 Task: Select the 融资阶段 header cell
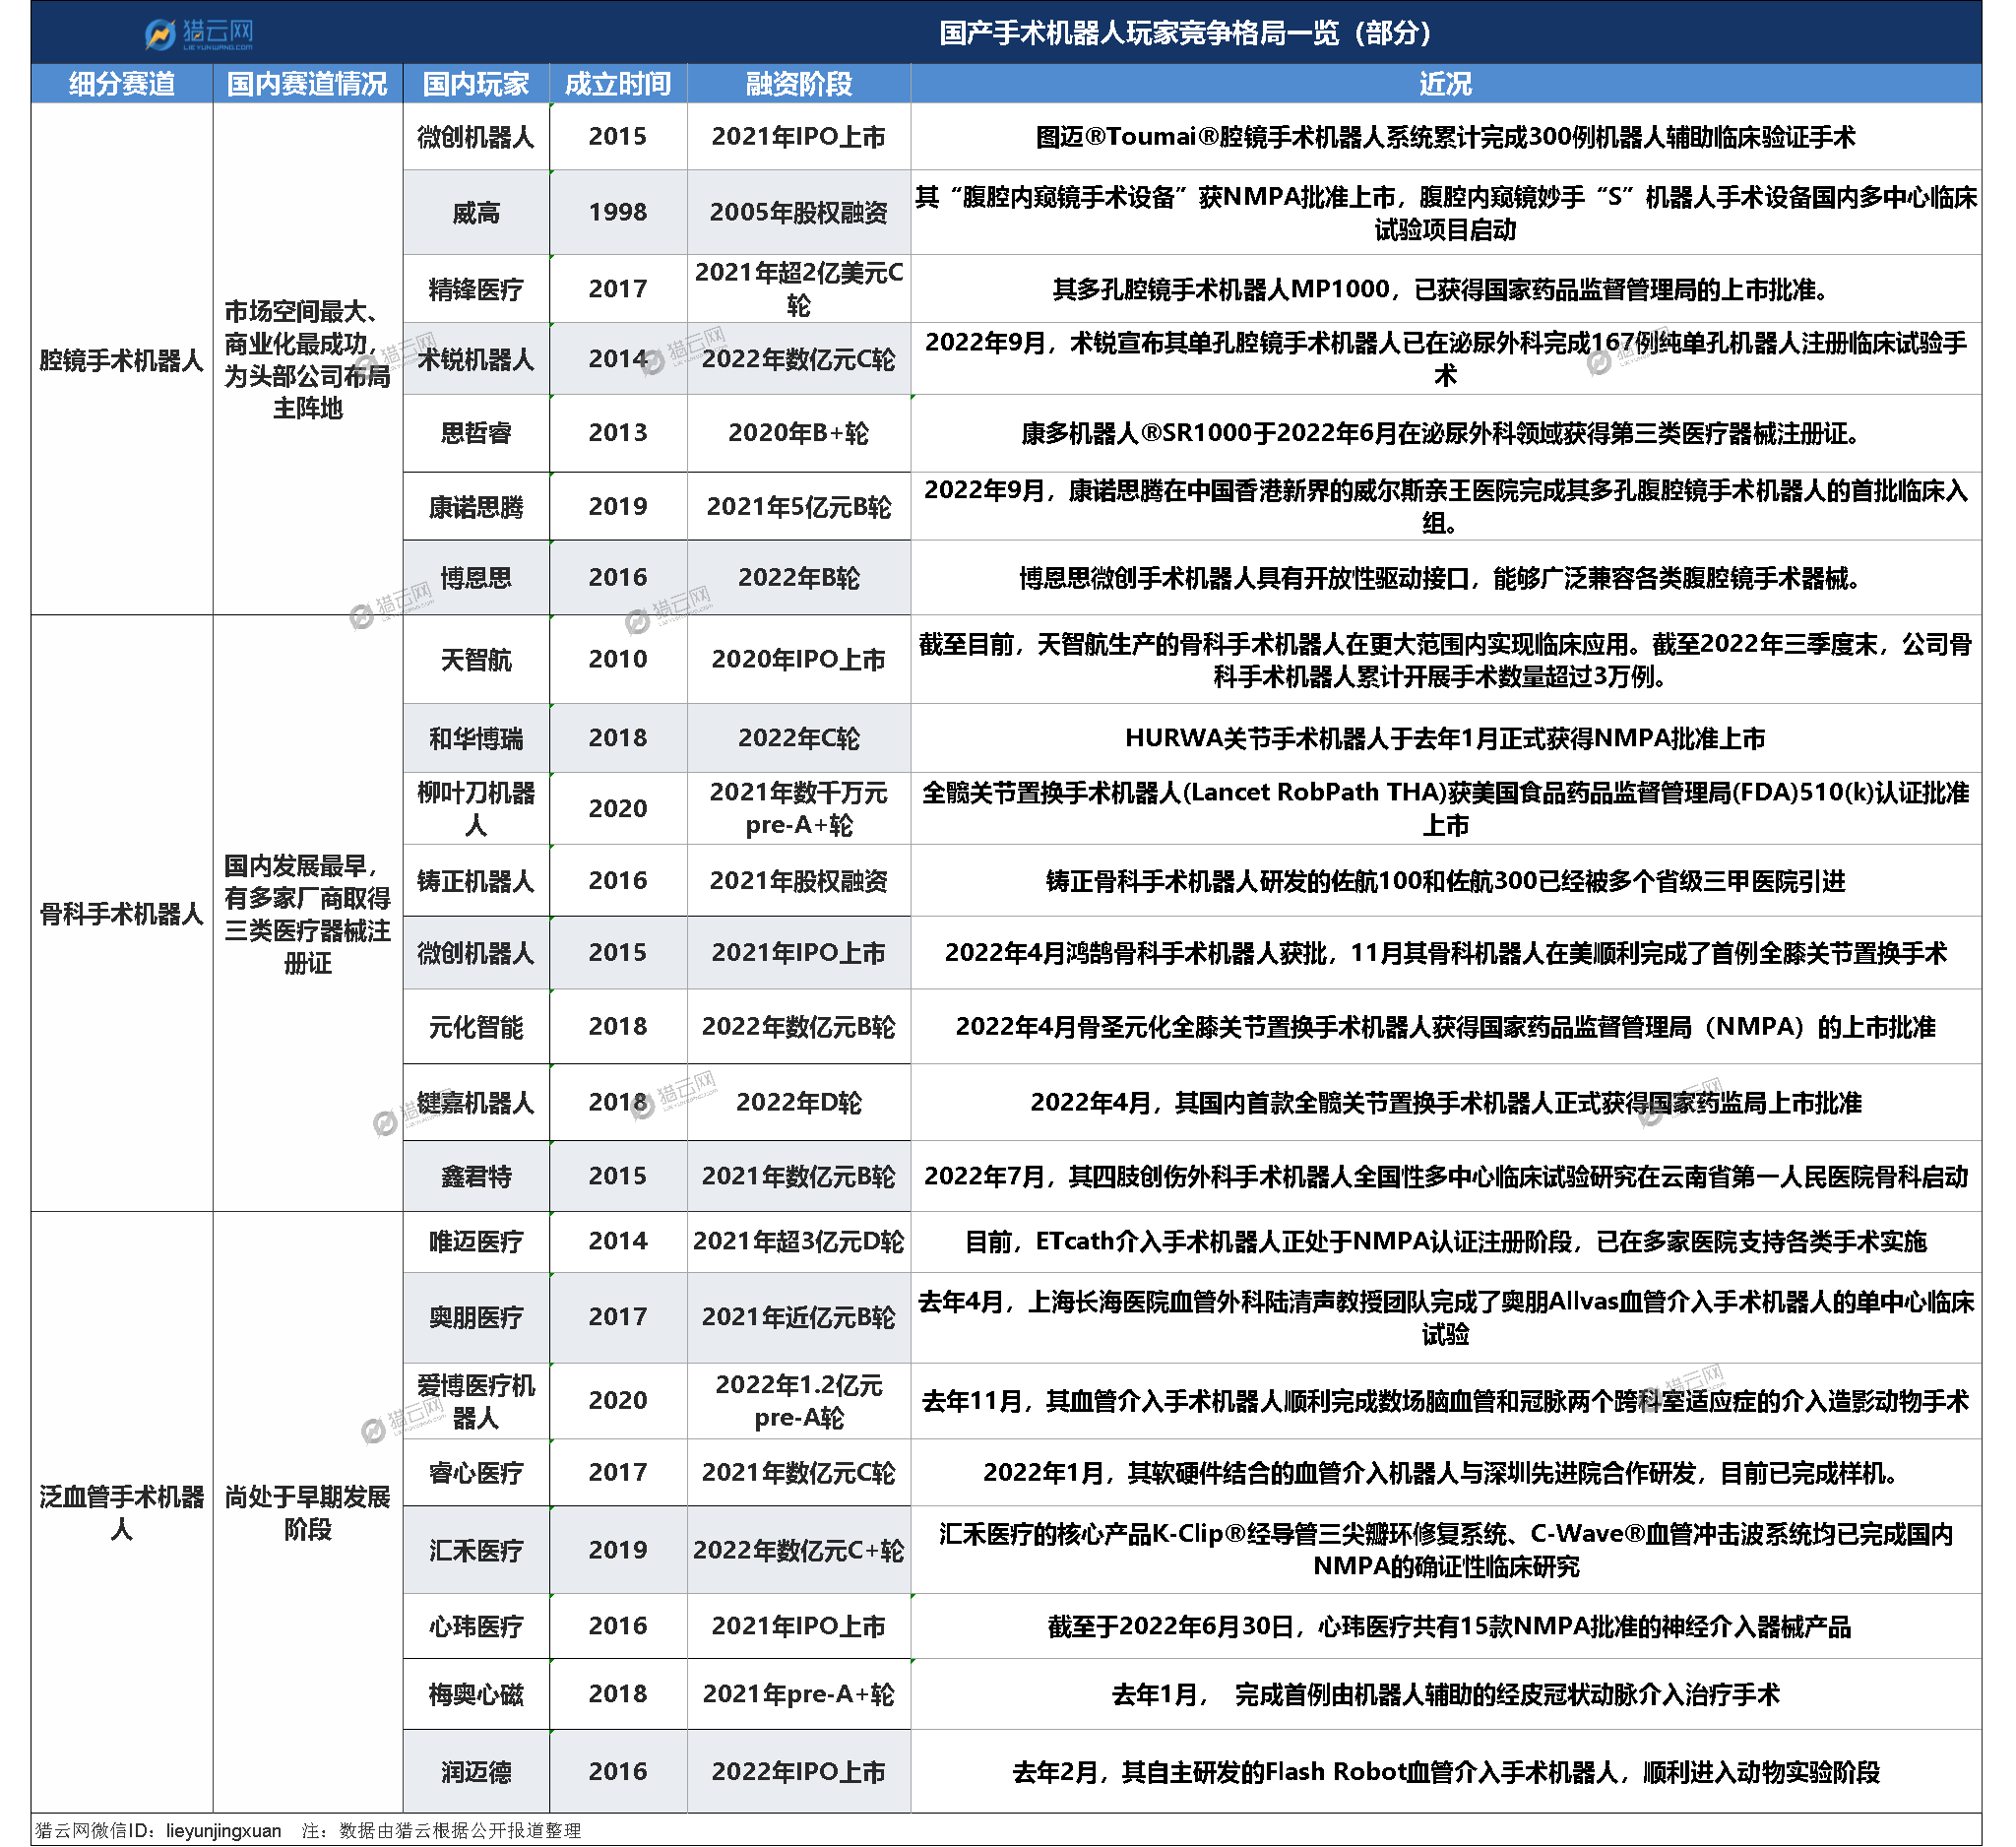pos(798,84)
